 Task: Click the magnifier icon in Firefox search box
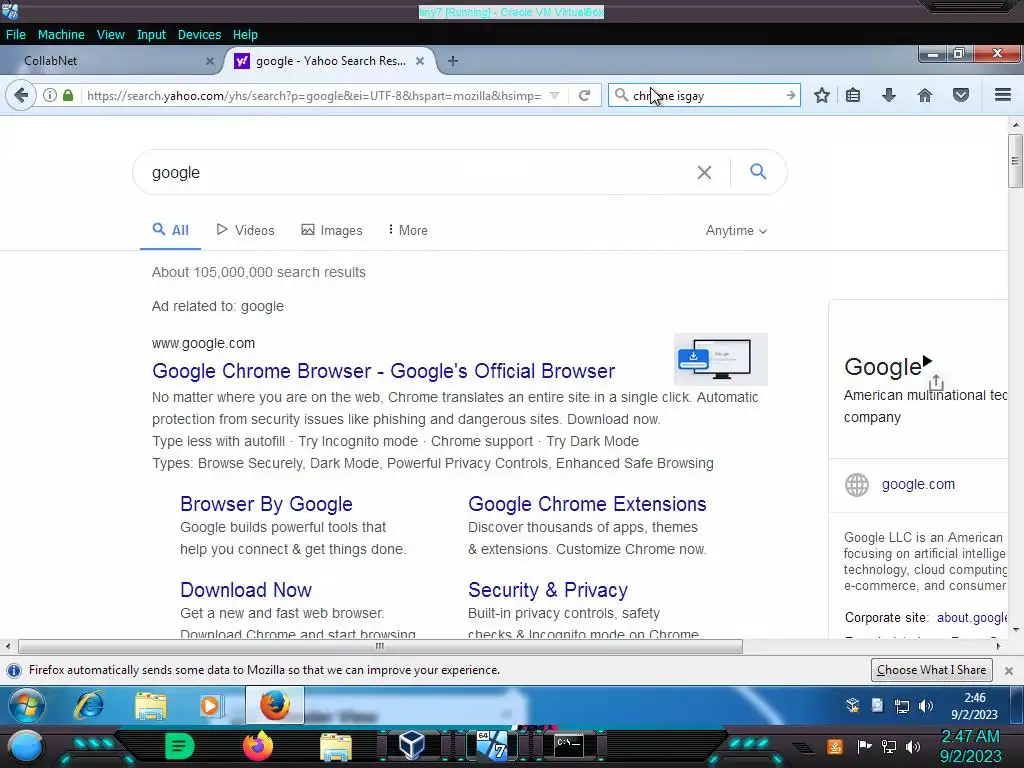coord(621,95)
